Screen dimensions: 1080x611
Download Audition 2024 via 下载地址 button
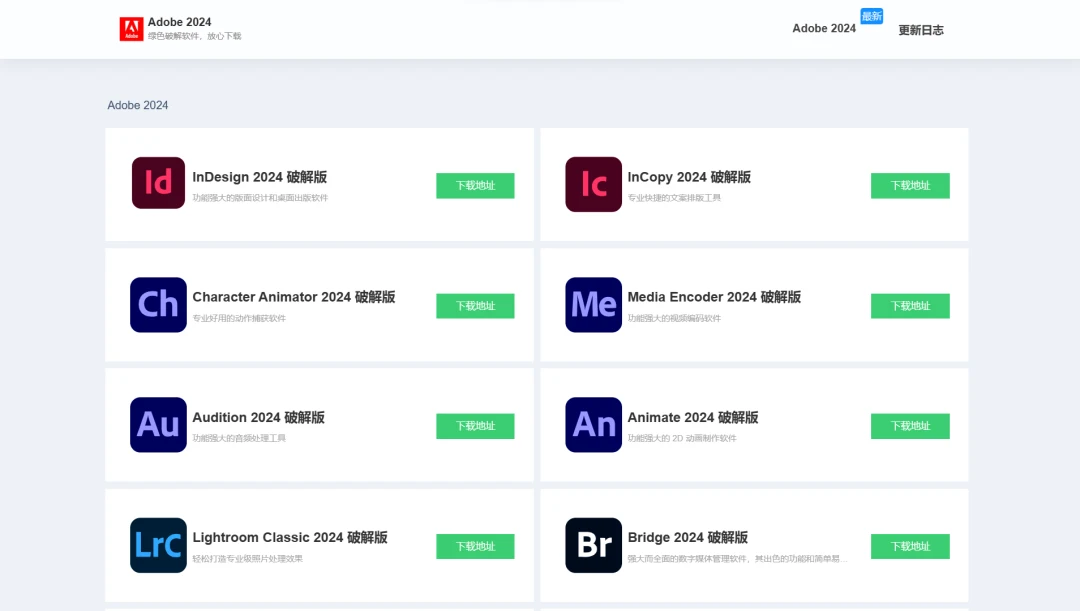tap(475, 426)
